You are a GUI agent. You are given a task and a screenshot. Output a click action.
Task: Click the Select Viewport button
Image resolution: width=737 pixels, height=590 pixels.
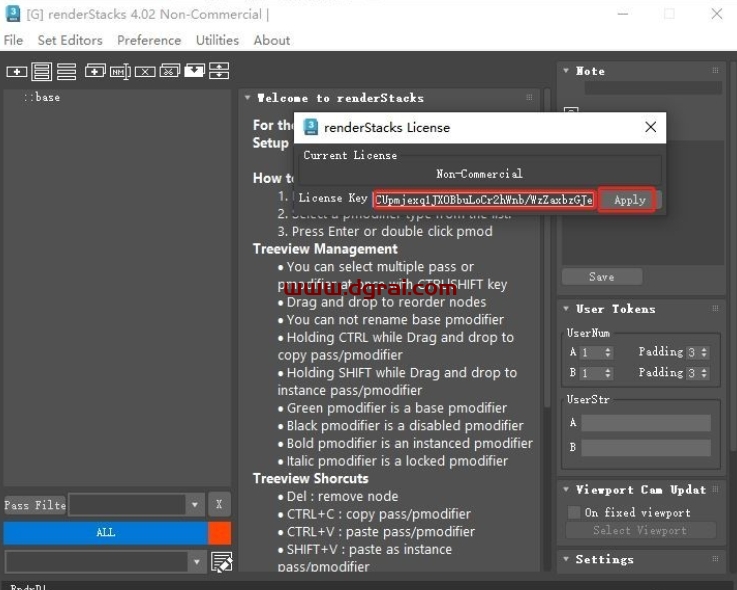coord(640,530)
